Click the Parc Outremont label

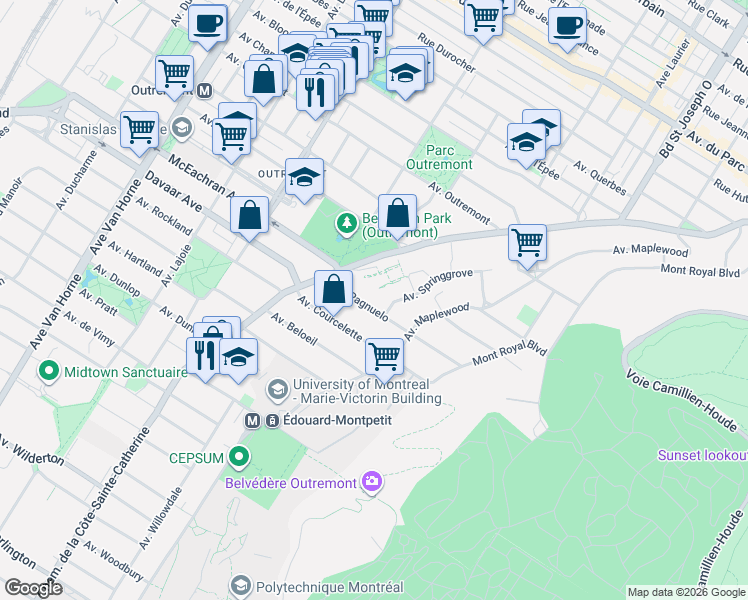click(439, 157)
